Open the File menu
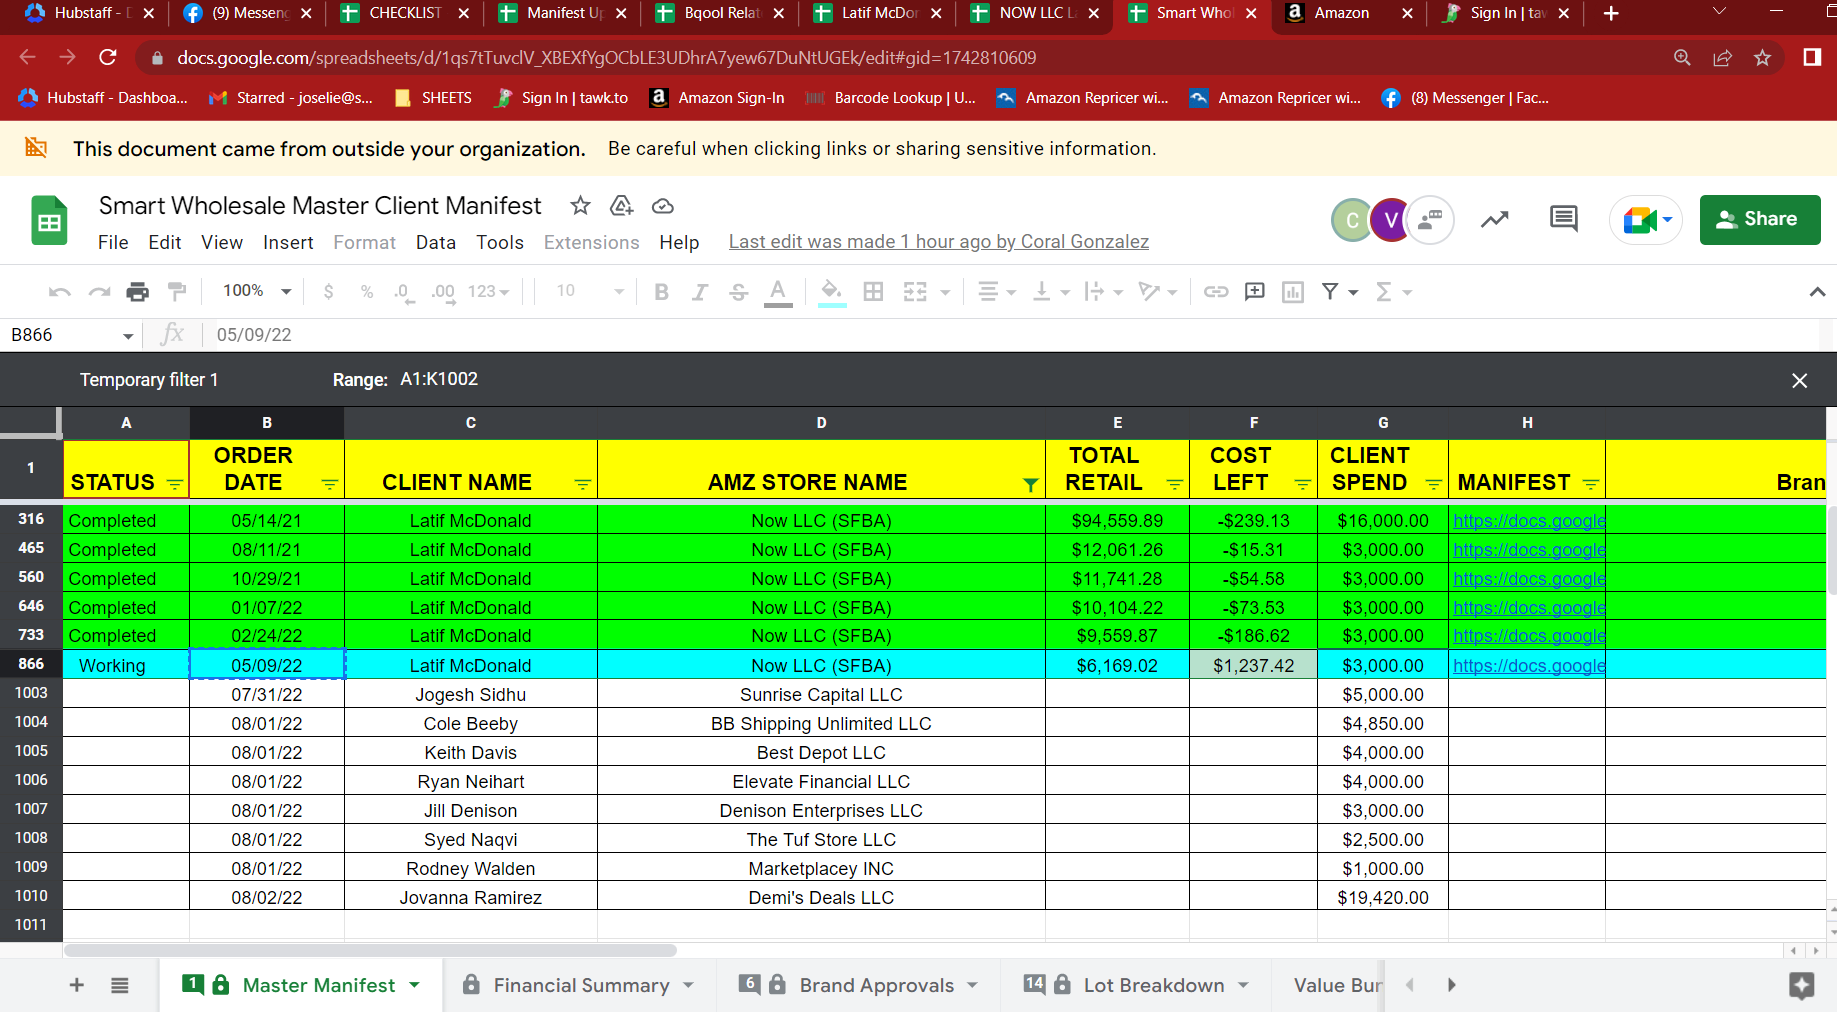The image size is (1837, 1012). [x=113, y=243]
